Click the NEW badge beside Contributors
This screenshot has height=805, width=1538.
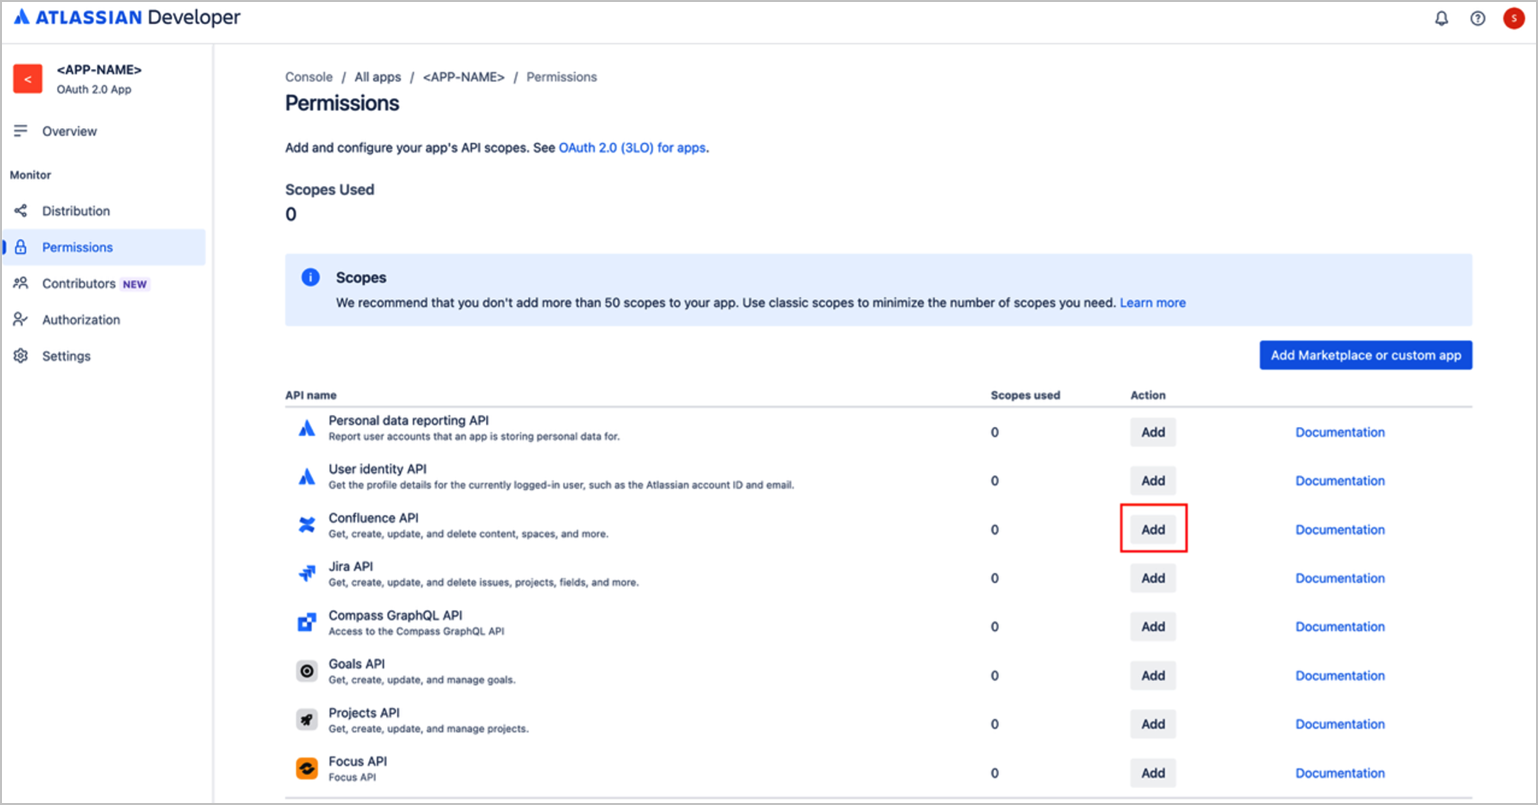[135, 284]
